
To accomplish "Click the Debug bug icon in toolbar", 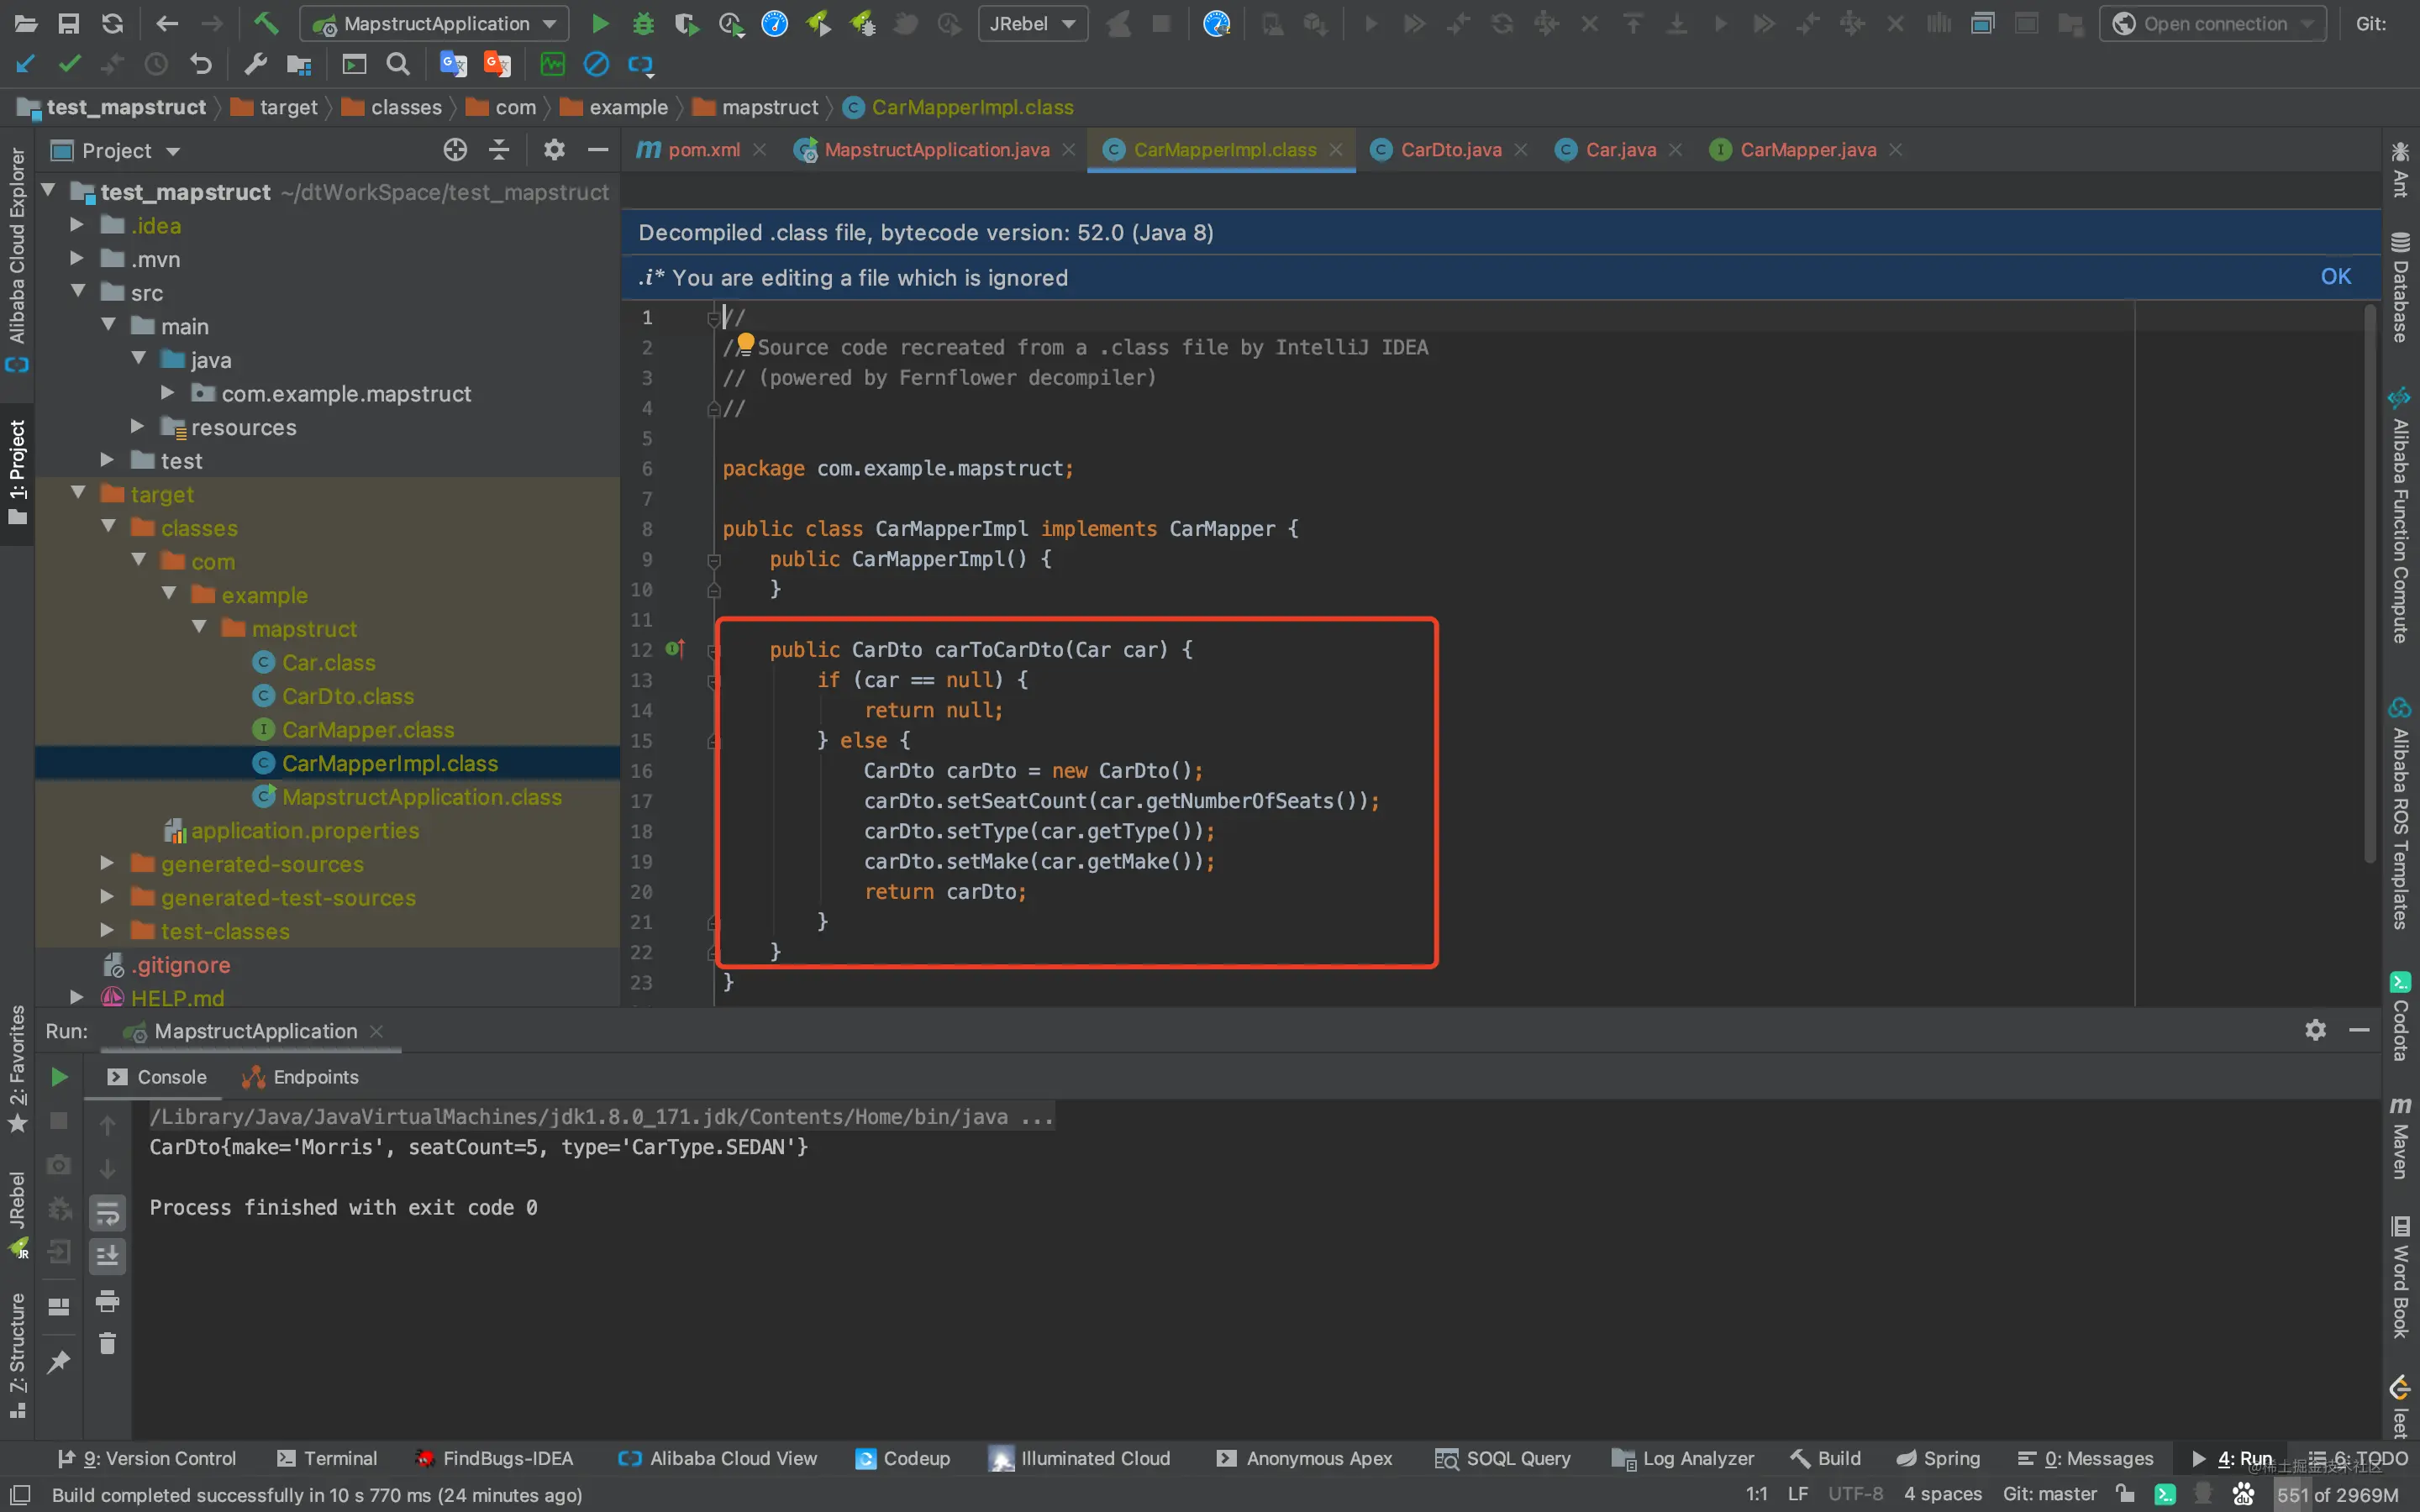I will (x=644, y=23).
